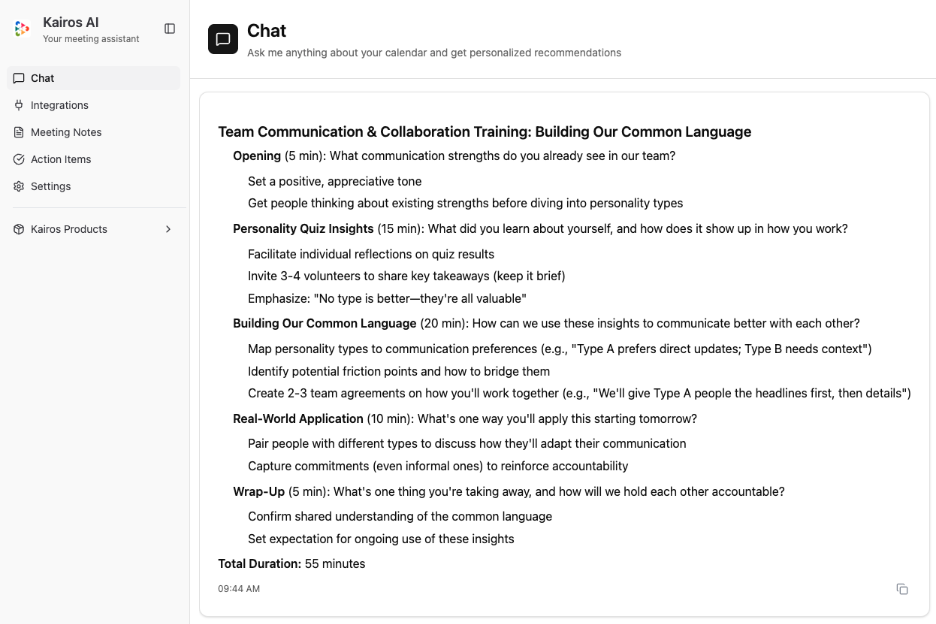Viewport: 936px width, 624px height.
Task: Click the plug icon next to Integrations
Action: pyautogui.click(x=19, y=105)
